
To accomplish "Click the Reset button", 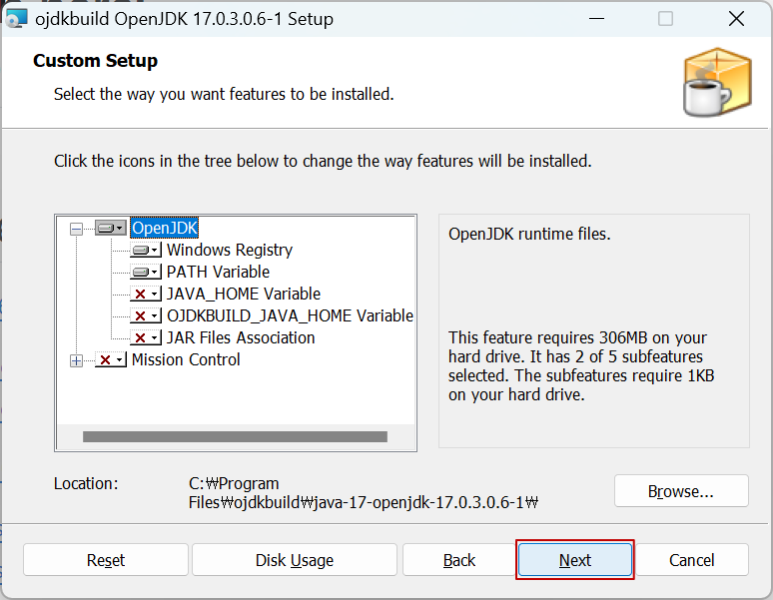I will (x=105, y=560).
